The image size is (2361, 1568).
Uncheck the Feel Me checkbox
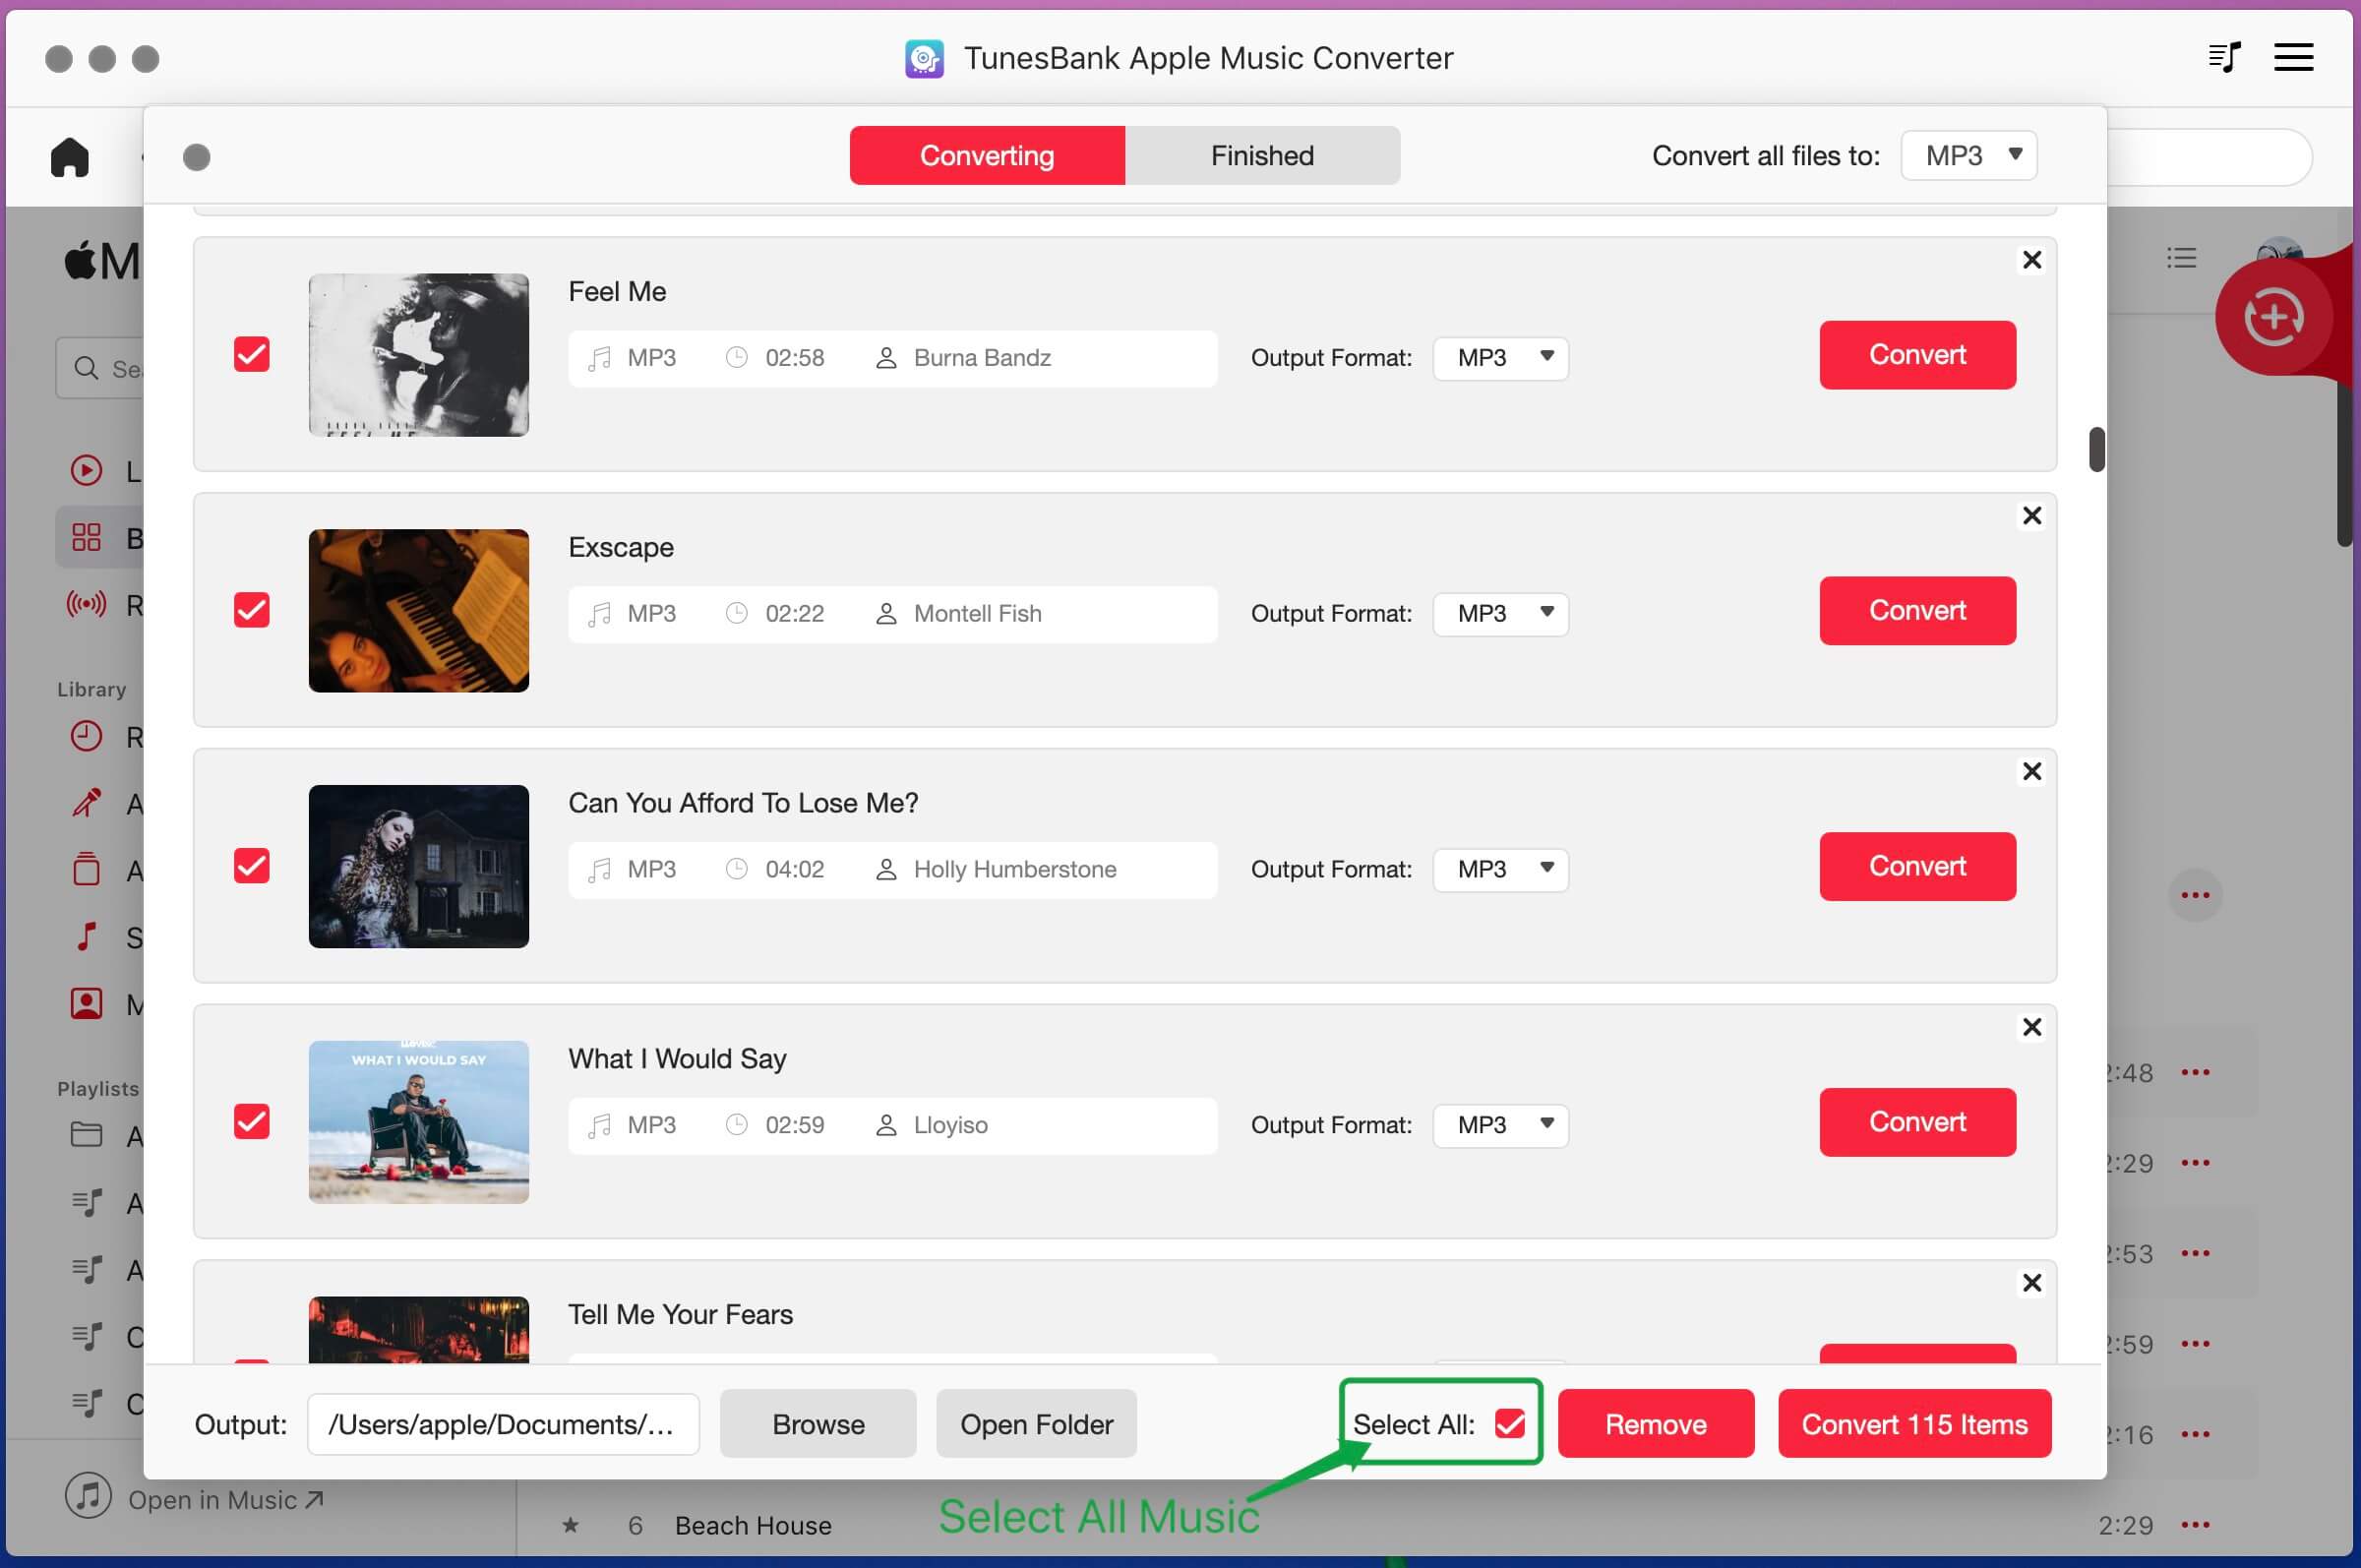252,354
